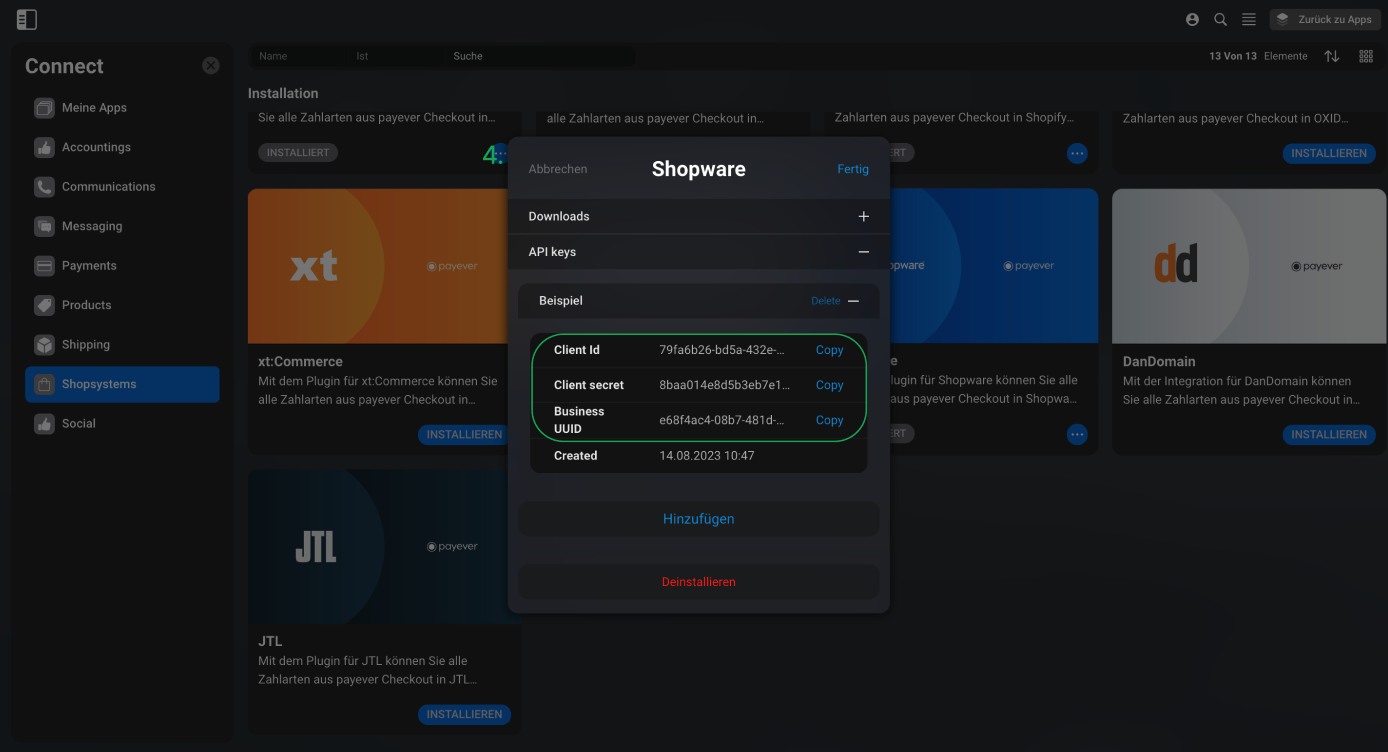Add a new API key with Hinzufügen
The image size is (1388, 752).
[698, 519]
